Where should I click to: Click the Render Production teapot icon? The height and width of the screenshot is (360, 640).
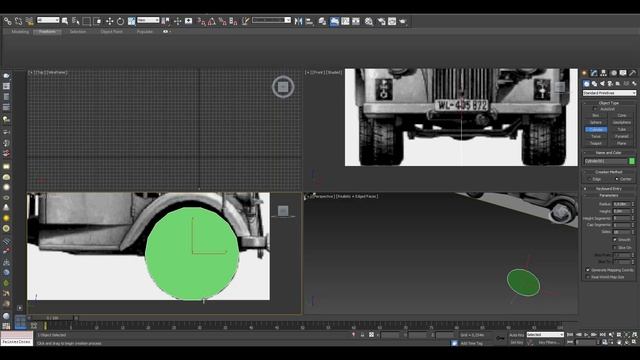[x=403, y=21]
